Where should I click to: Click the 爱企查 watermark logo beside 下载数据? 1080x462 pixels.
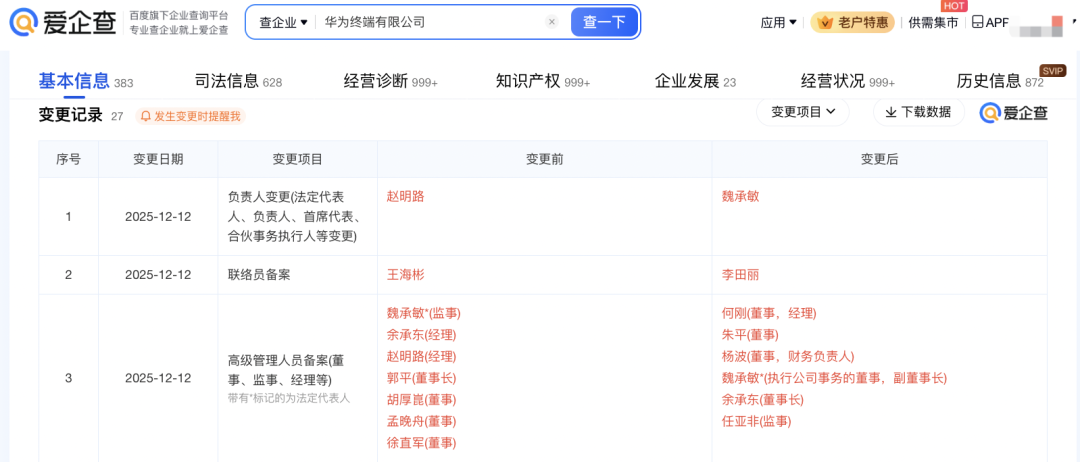coord(1014,112)
